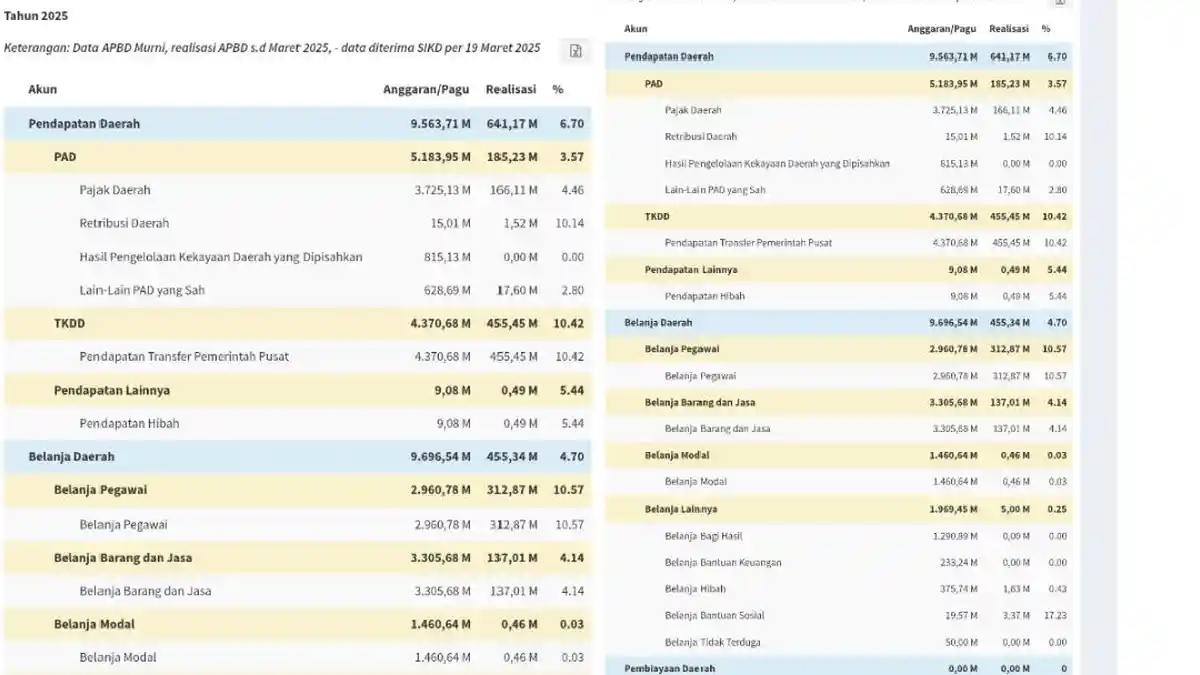Viewport: 1200px width, 675px height.
Task: Select 'Belanja Daerah' row in right table
Action: [839, 323]
